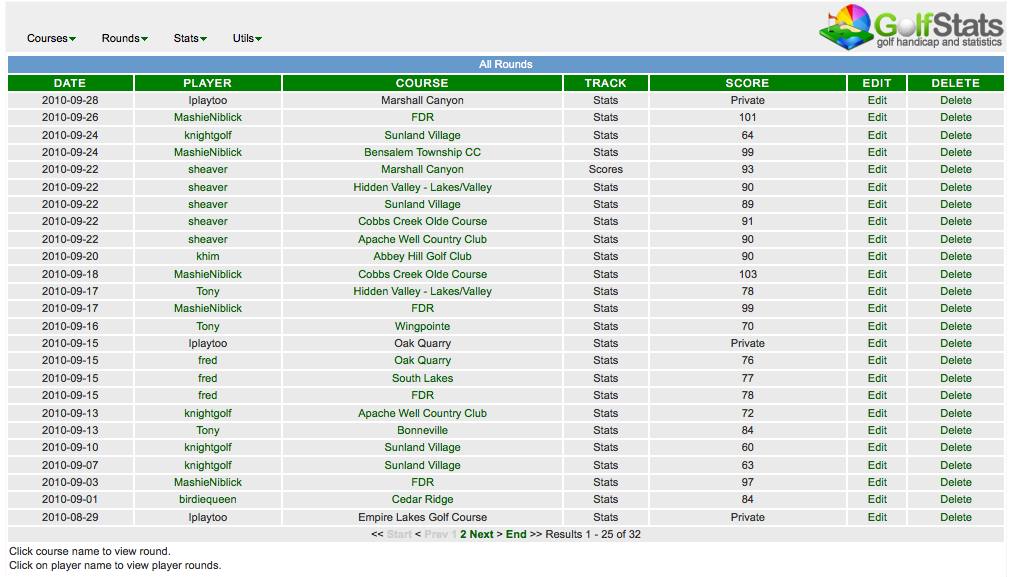Screen dimensions: 1009x577
Task: Open Sunland Village round on 2010-09-10
Action: coord(422,448)
